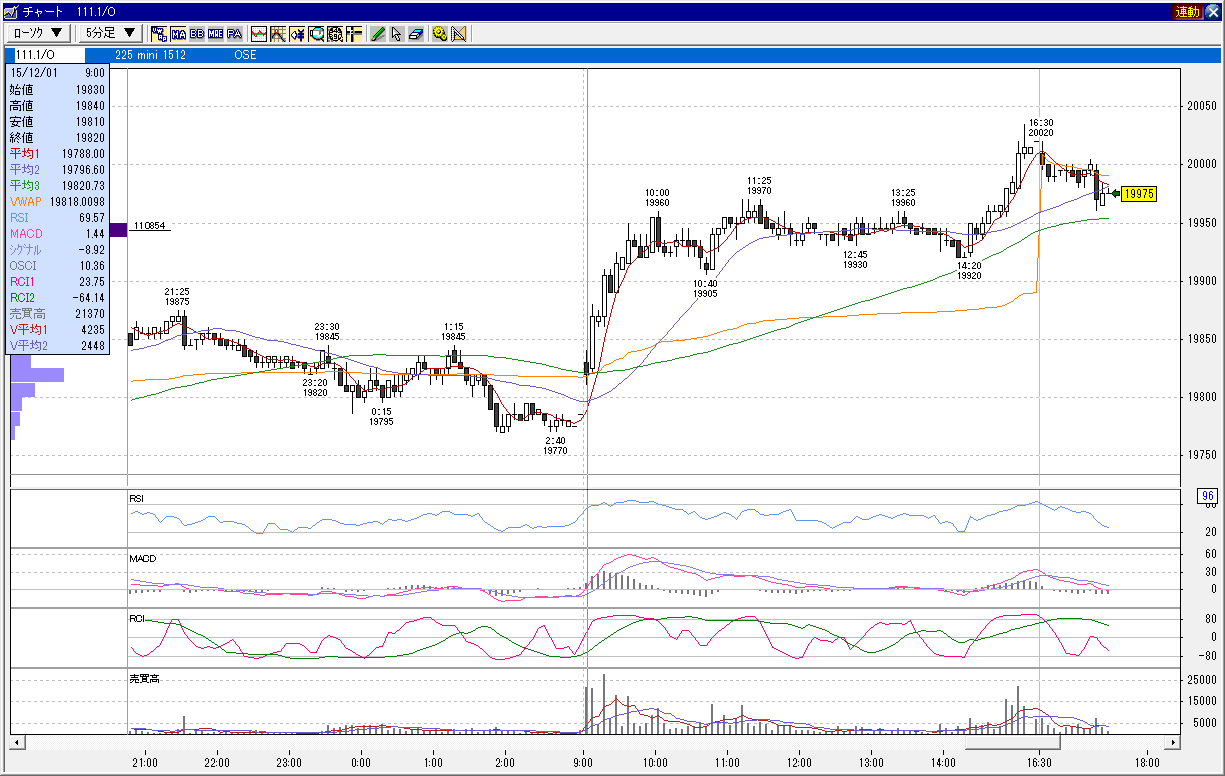Enable the BB Bollinger Bands icon

pyautogui.click(x=197, y=33)
